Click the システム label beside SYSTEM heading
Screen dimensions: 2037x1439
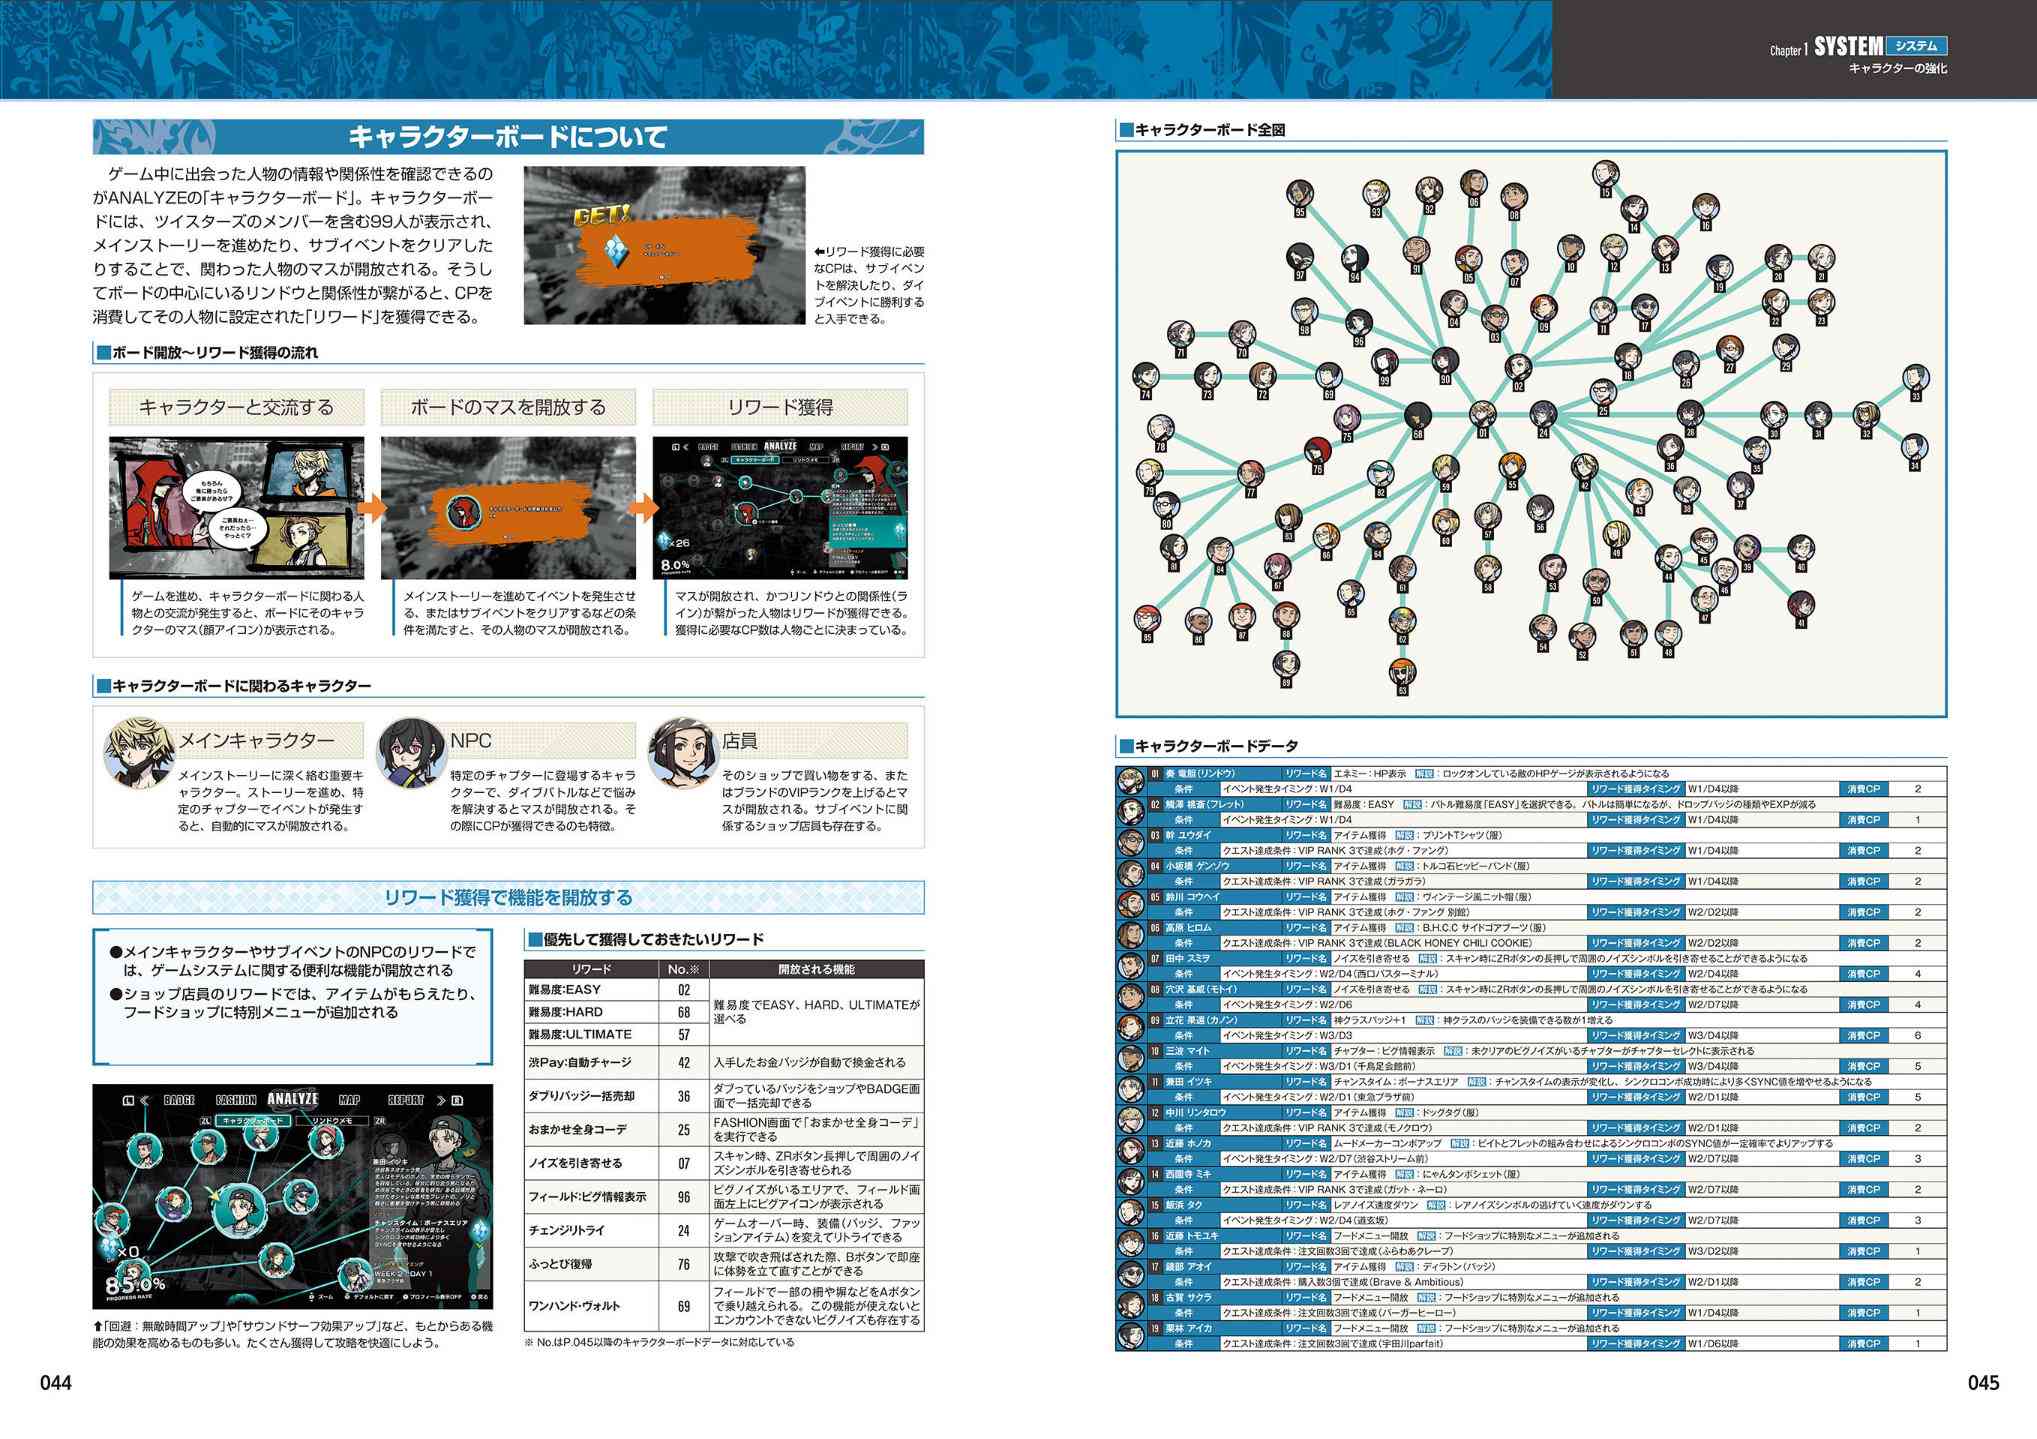[x=1916, y=46]
